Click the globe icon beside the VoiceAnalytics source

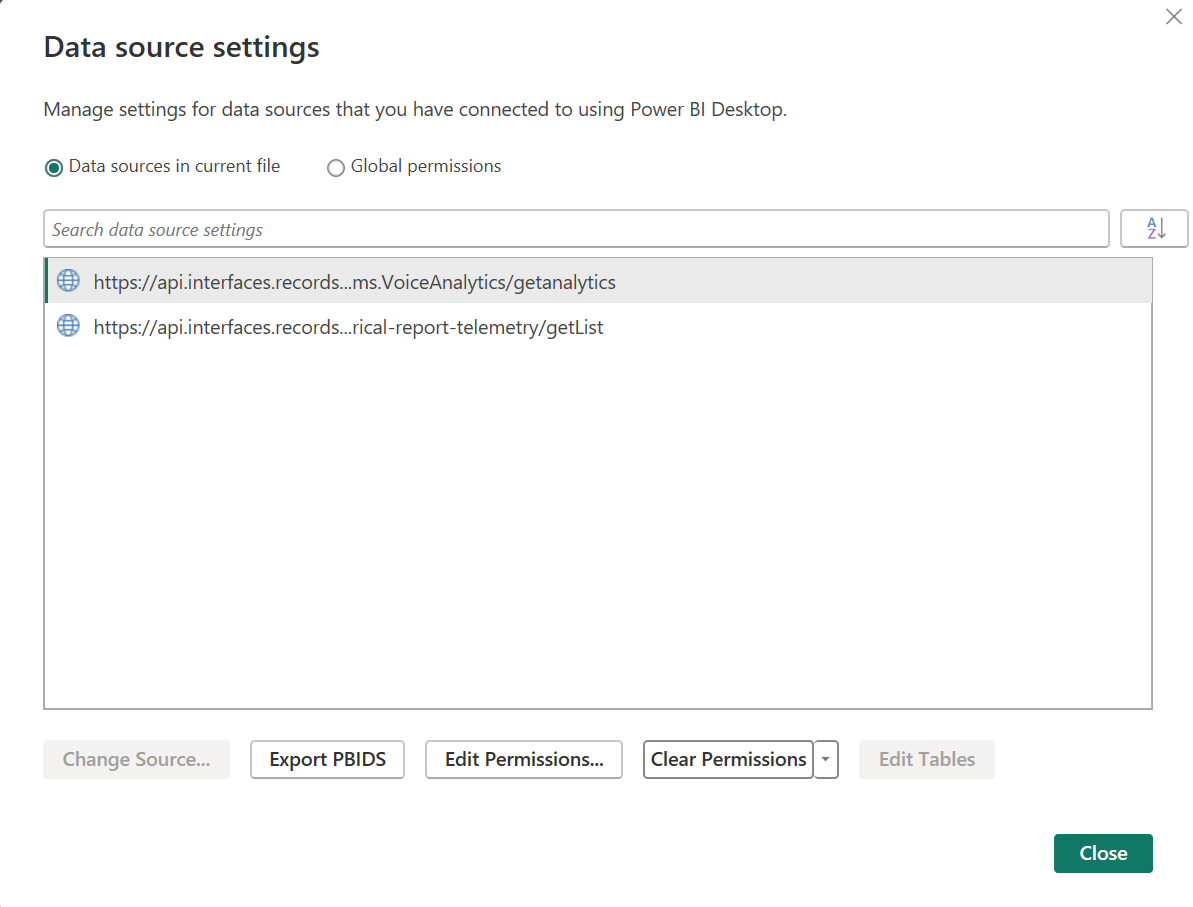tap(68, 281)
